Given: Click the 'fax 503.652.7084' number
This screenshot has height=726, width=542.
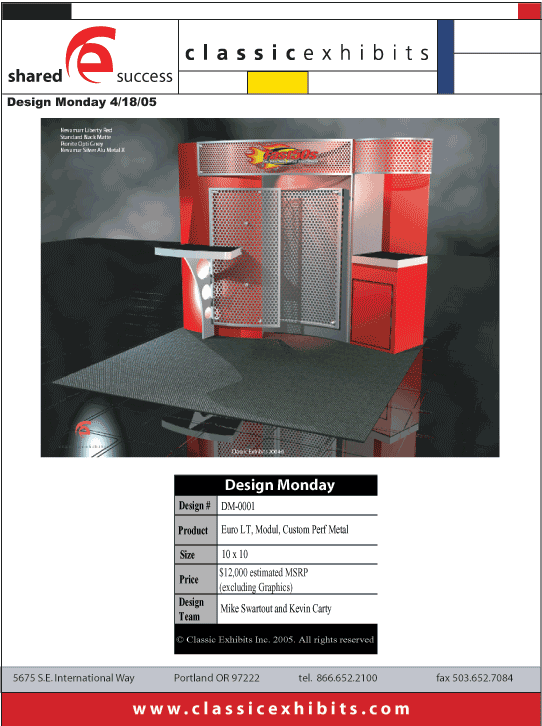Looking at the screenshot, I should [x=474, y=678].
